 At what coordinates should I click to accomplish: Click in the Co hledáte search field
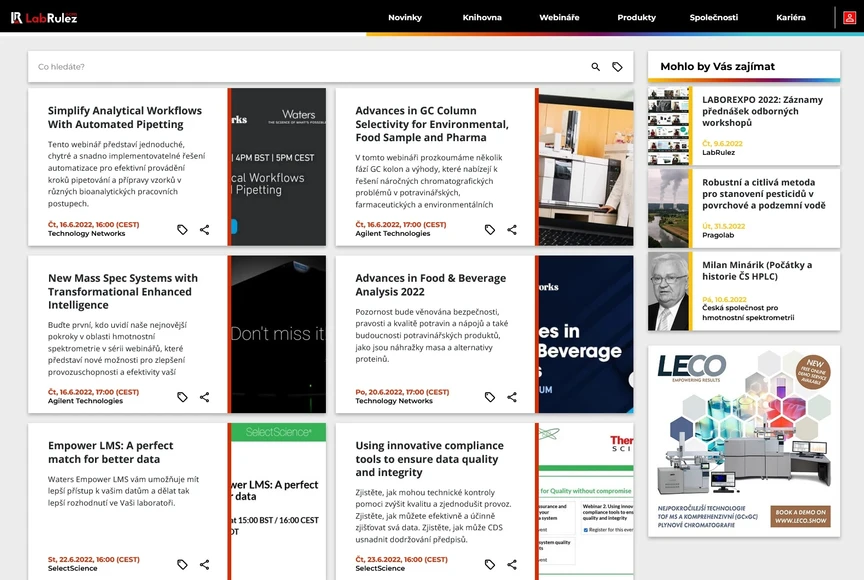click(200, 66)
